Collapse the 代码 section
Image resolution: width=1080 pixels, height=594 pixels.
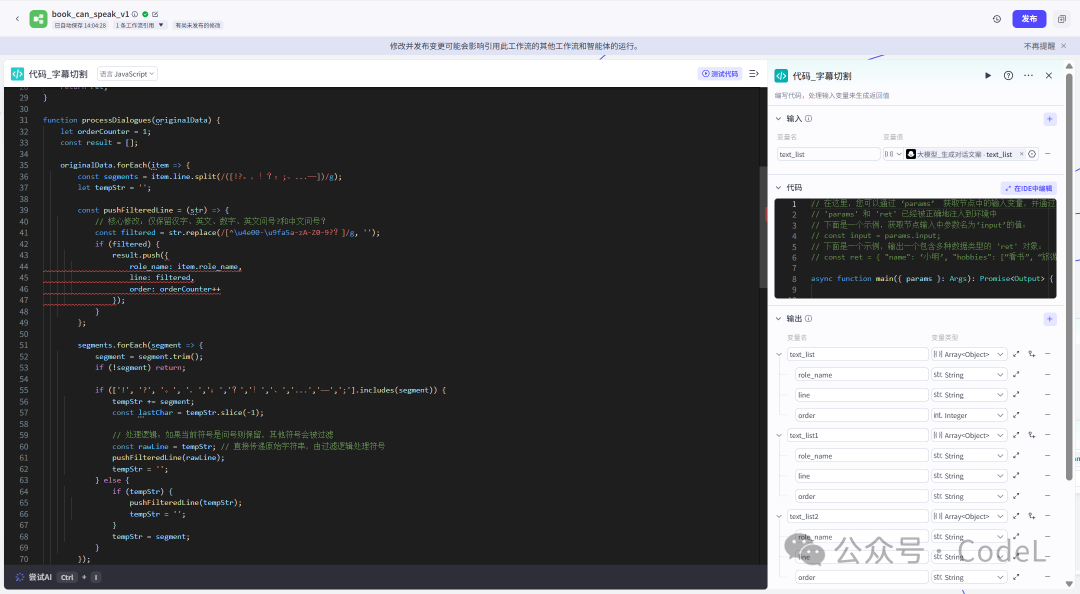coord(778,187)
